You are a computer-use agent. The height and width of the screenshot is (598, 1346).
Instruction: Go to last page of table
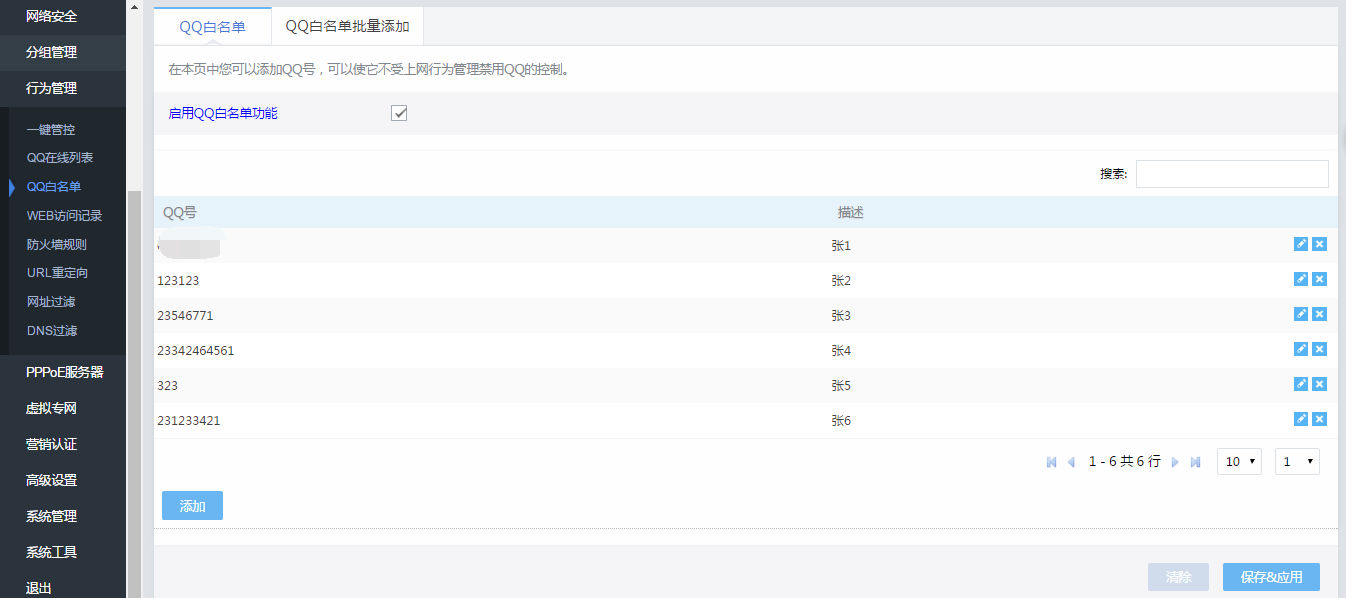tap(1195, 462)
